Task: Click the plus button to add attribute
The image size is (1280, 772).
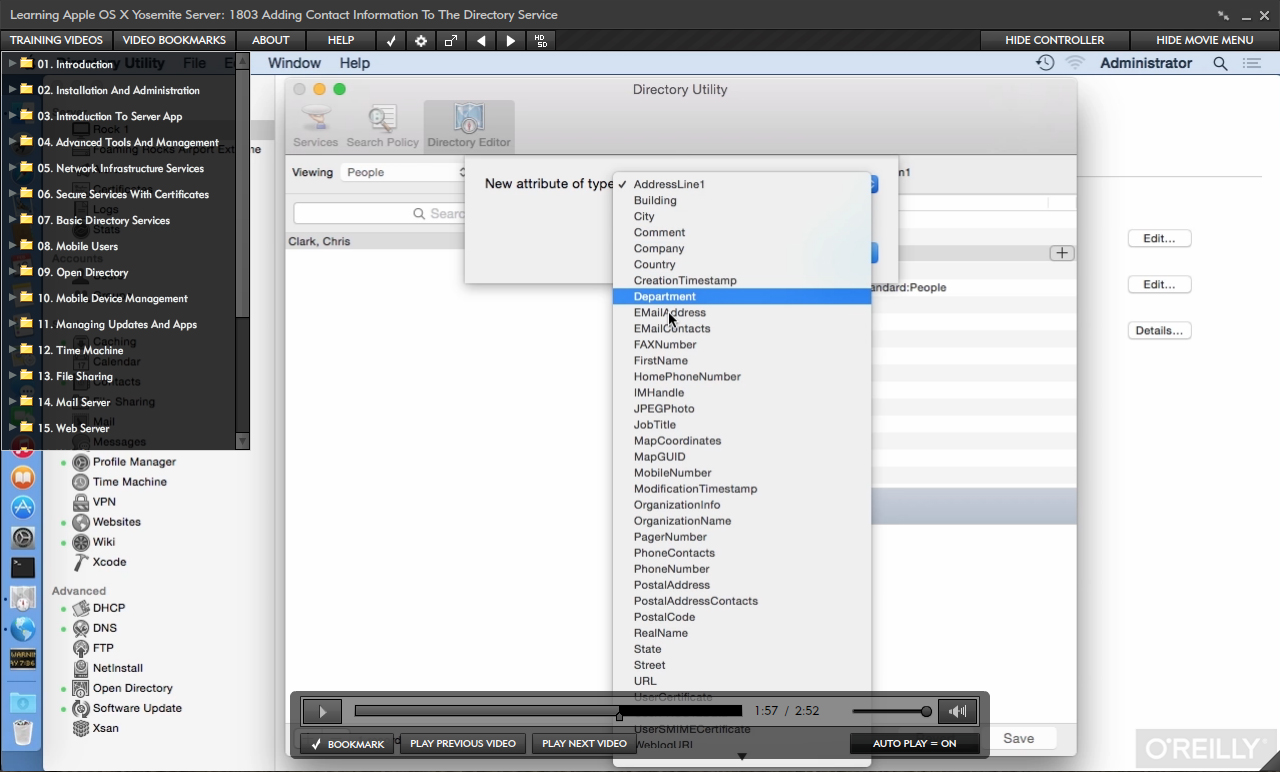Action: point(1062,253)
